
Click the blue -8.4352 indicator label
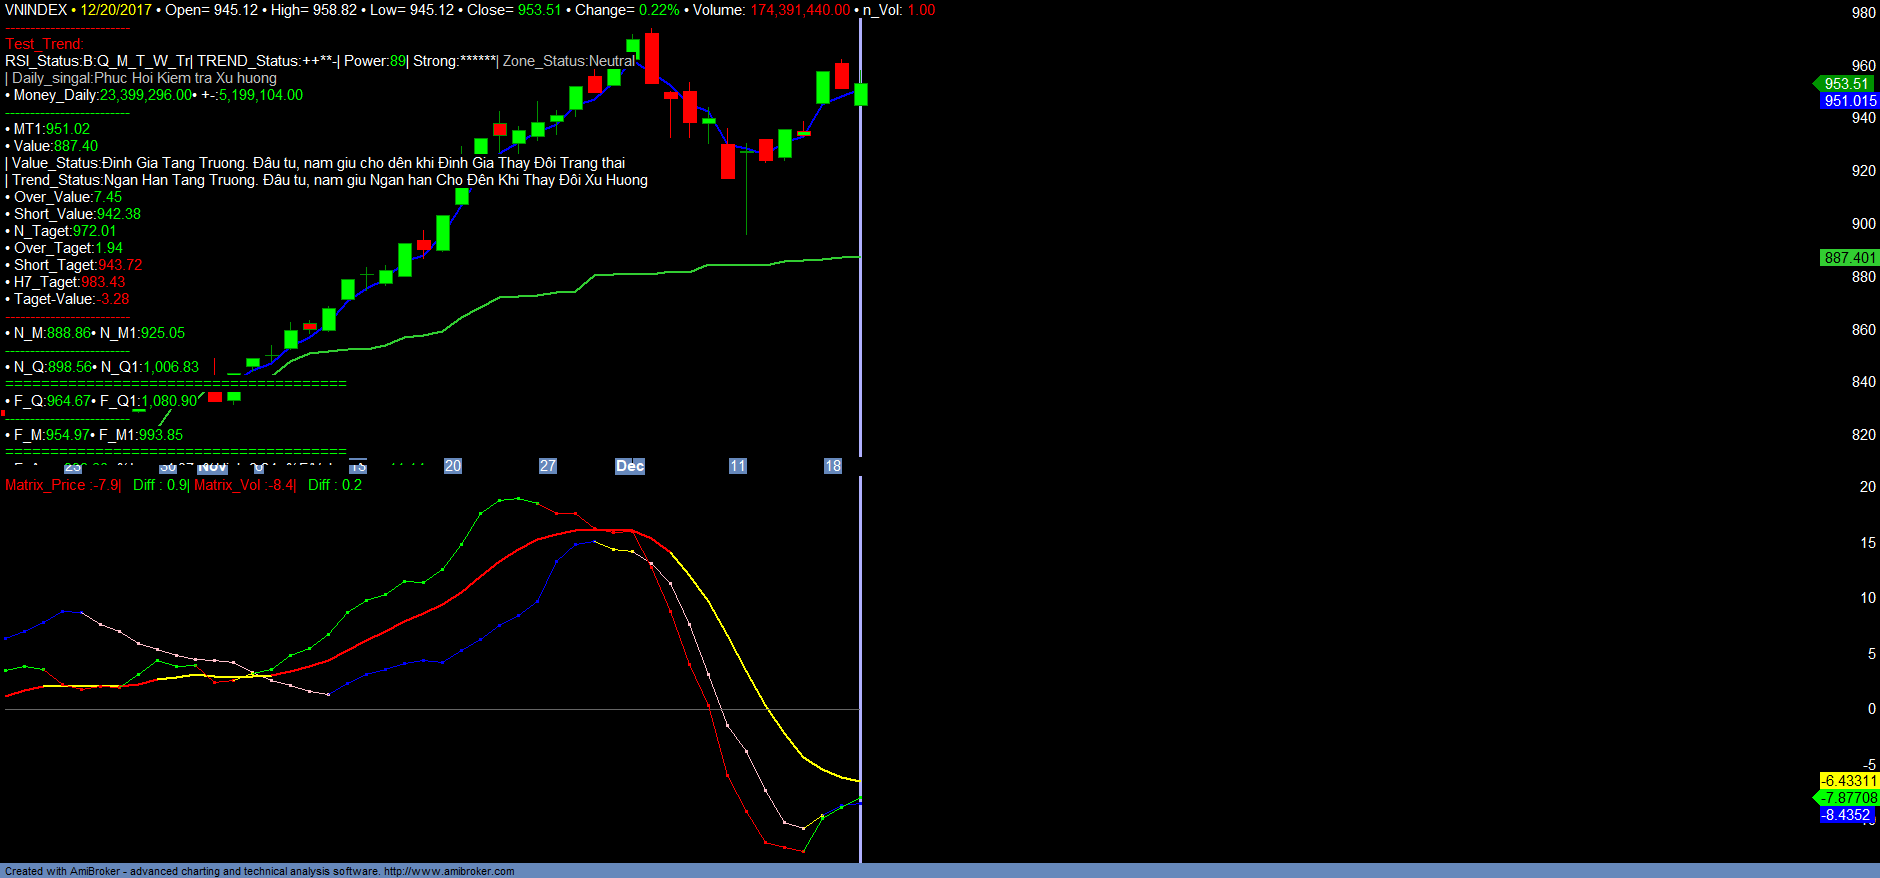pyautogui.click(x=1845, y=815)
